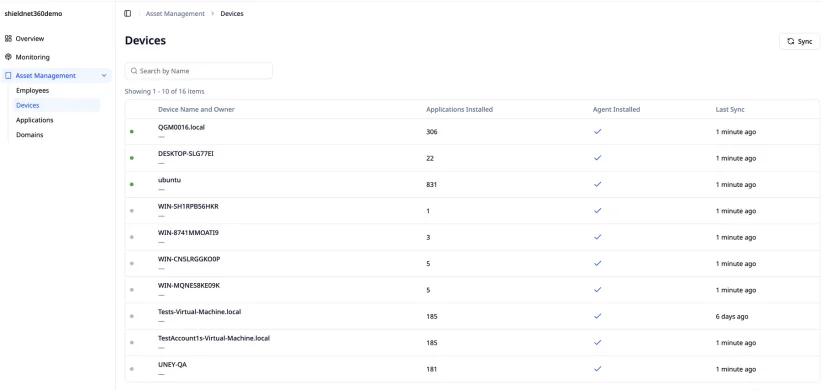Toggle the sidebar panel icon
822x390 pixels.
pyautogui.click(x=127, y=14)
